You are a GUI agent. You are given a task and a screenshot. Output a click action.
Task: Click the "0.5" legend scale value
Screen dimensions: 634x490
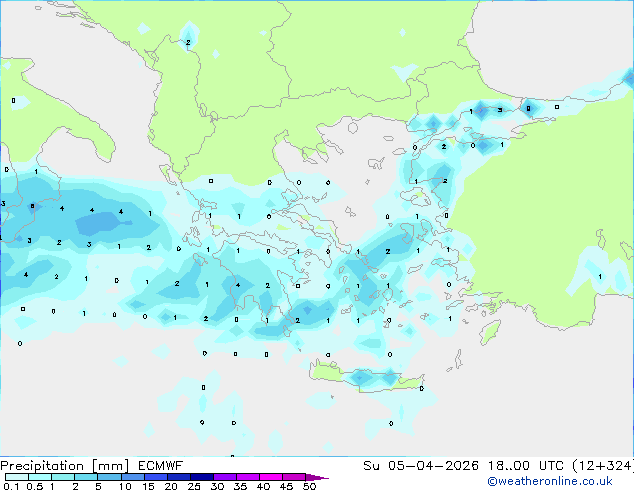35,486
